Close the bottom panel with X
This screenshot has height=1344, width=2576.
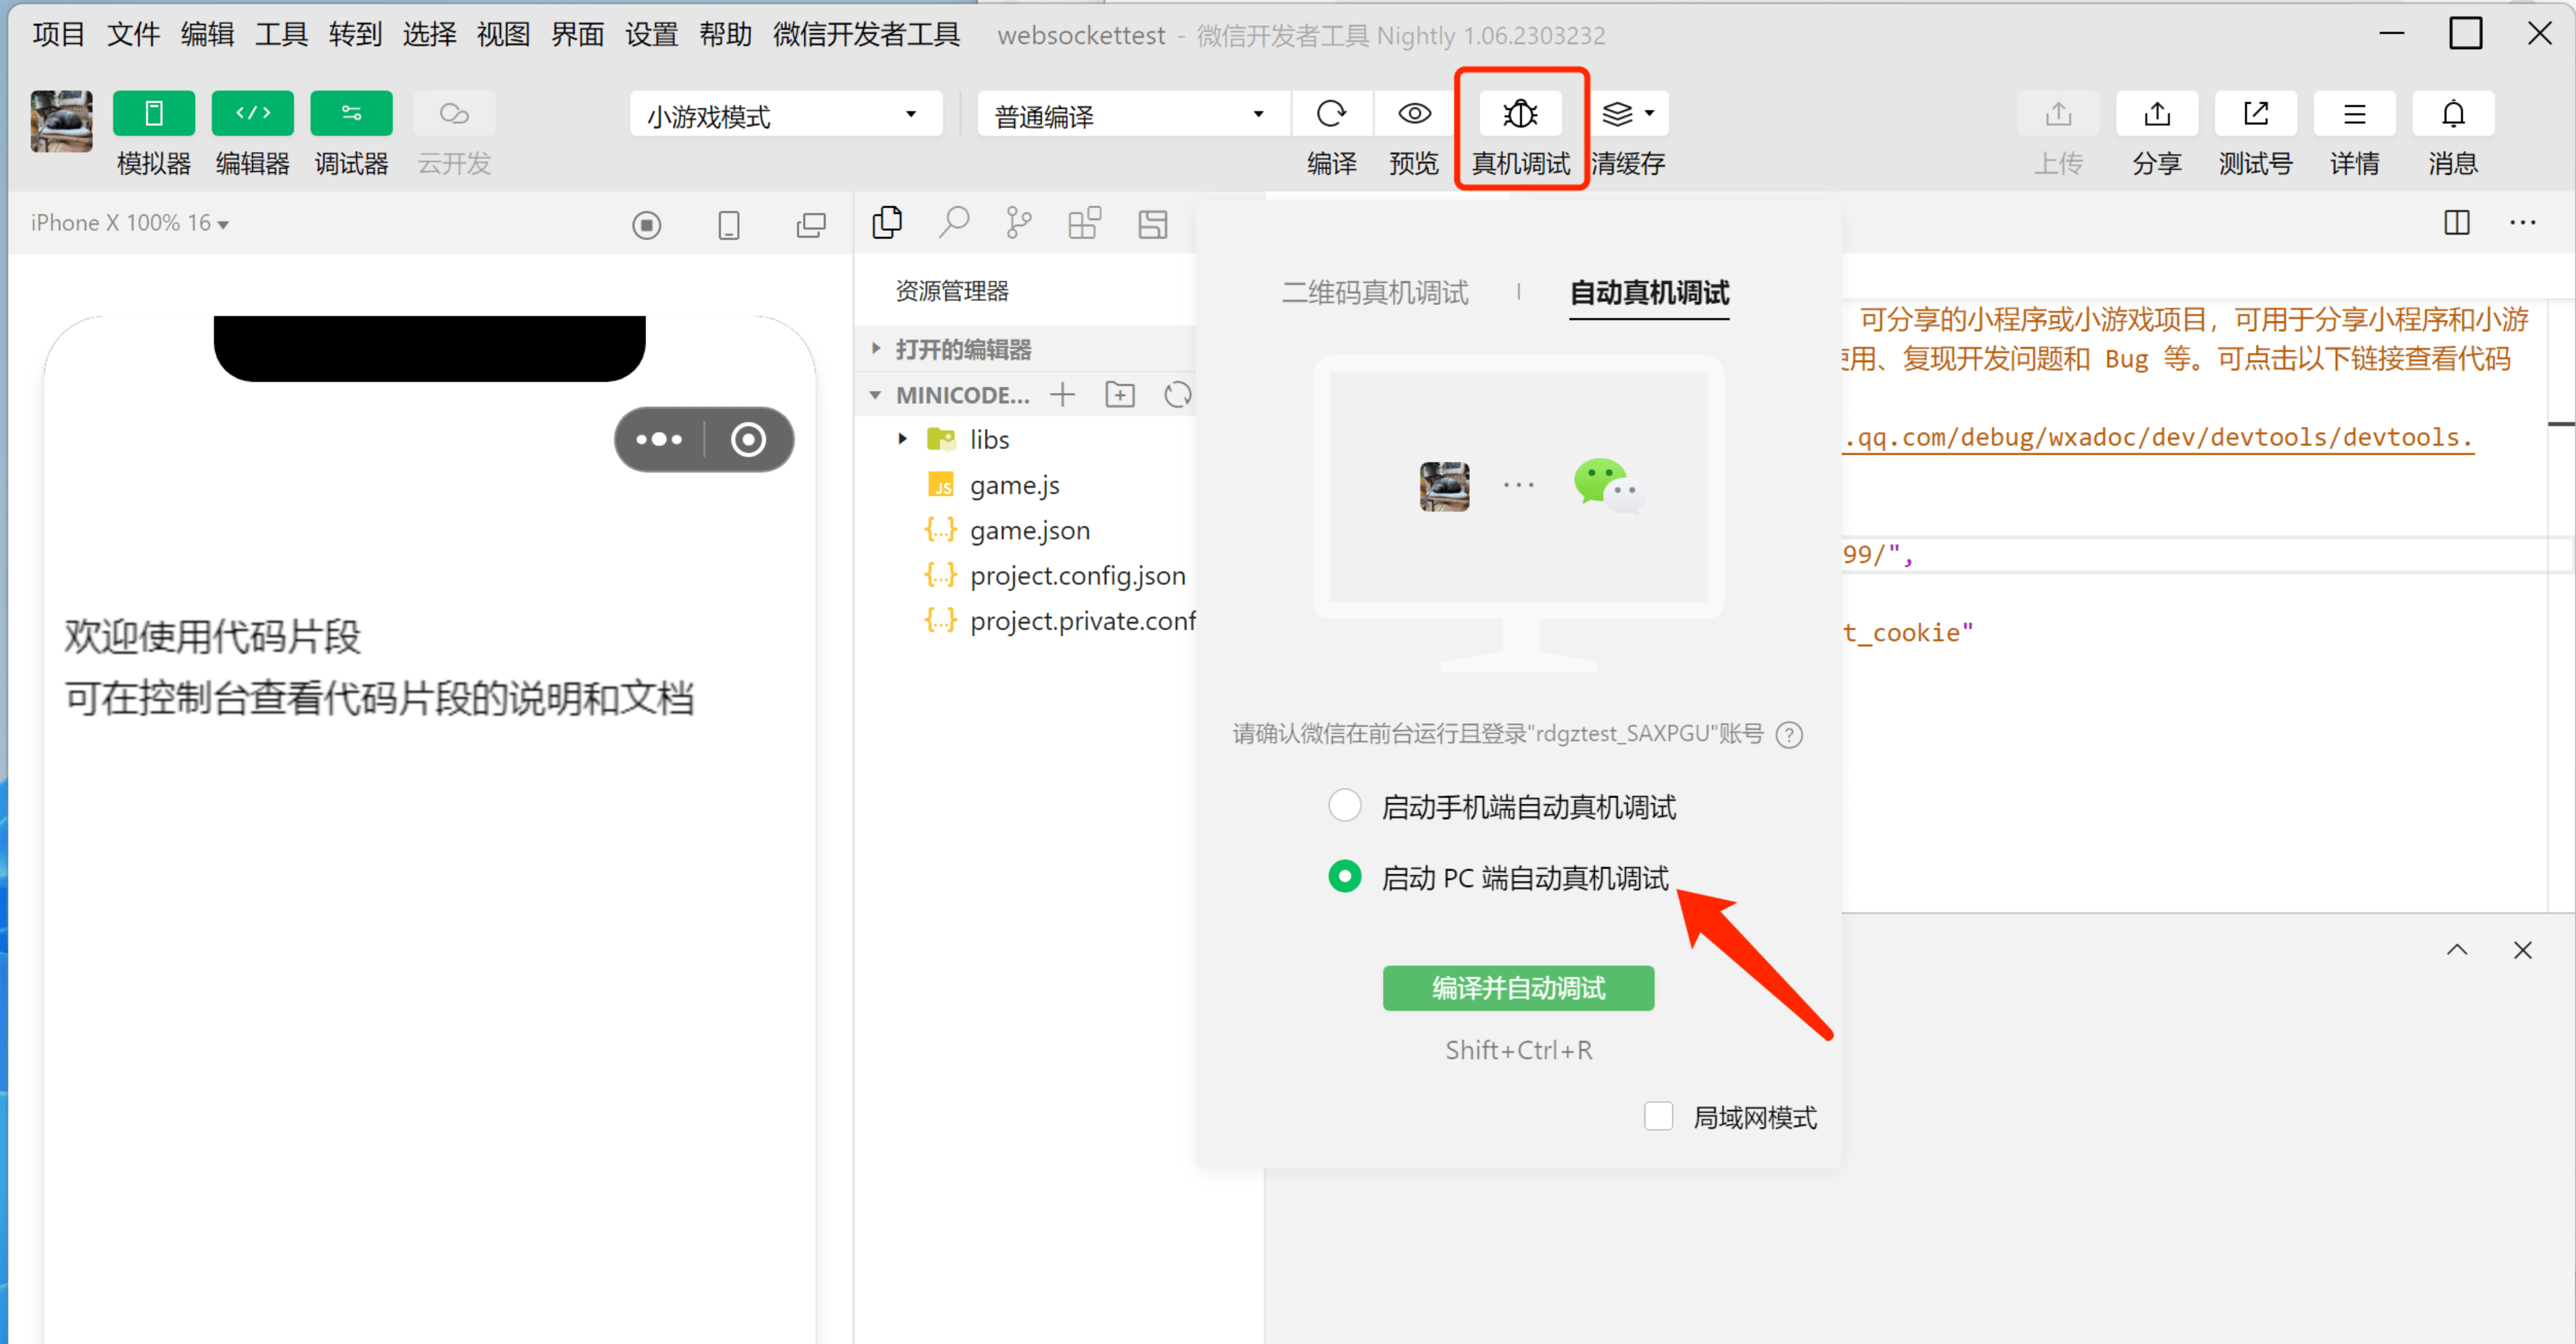[x=2523, y=950]
